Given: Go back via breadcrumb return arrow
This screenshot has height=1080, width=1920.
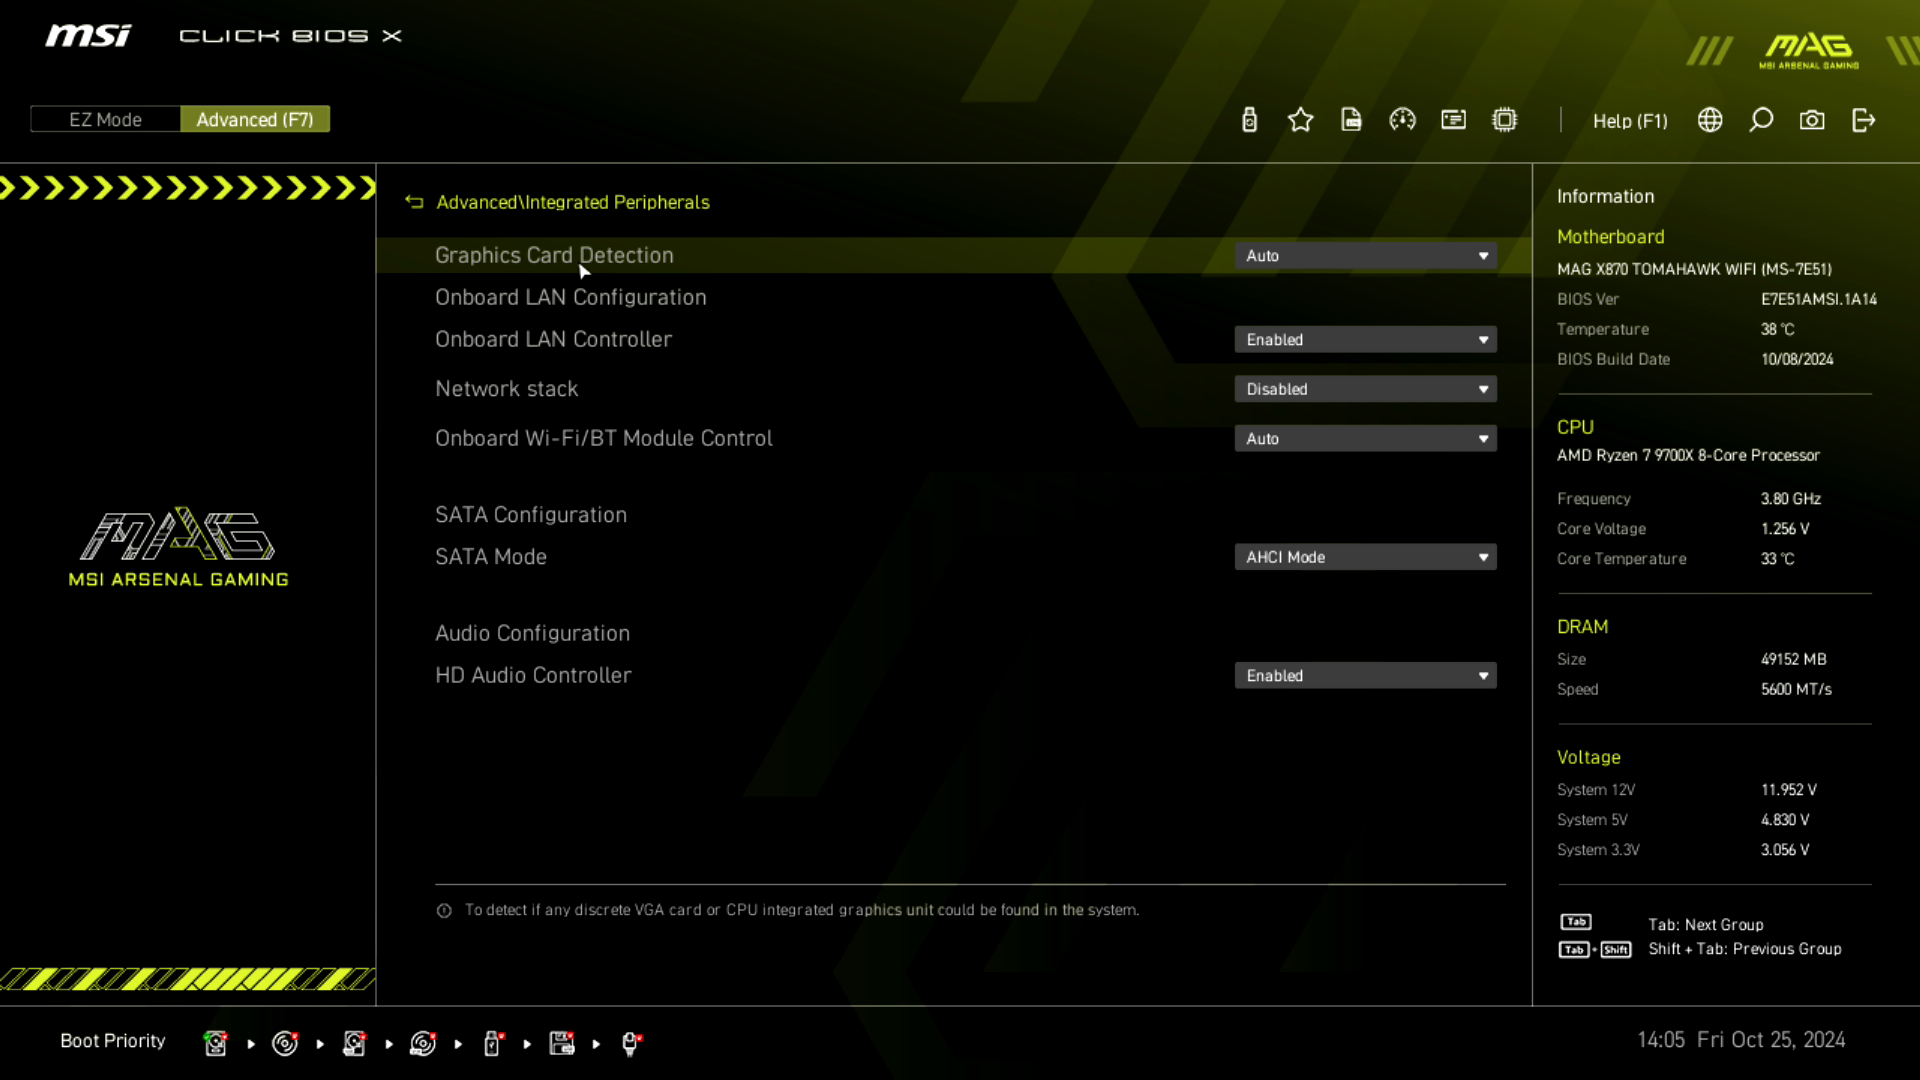Looking at the screenshot, I should (414, 202).
